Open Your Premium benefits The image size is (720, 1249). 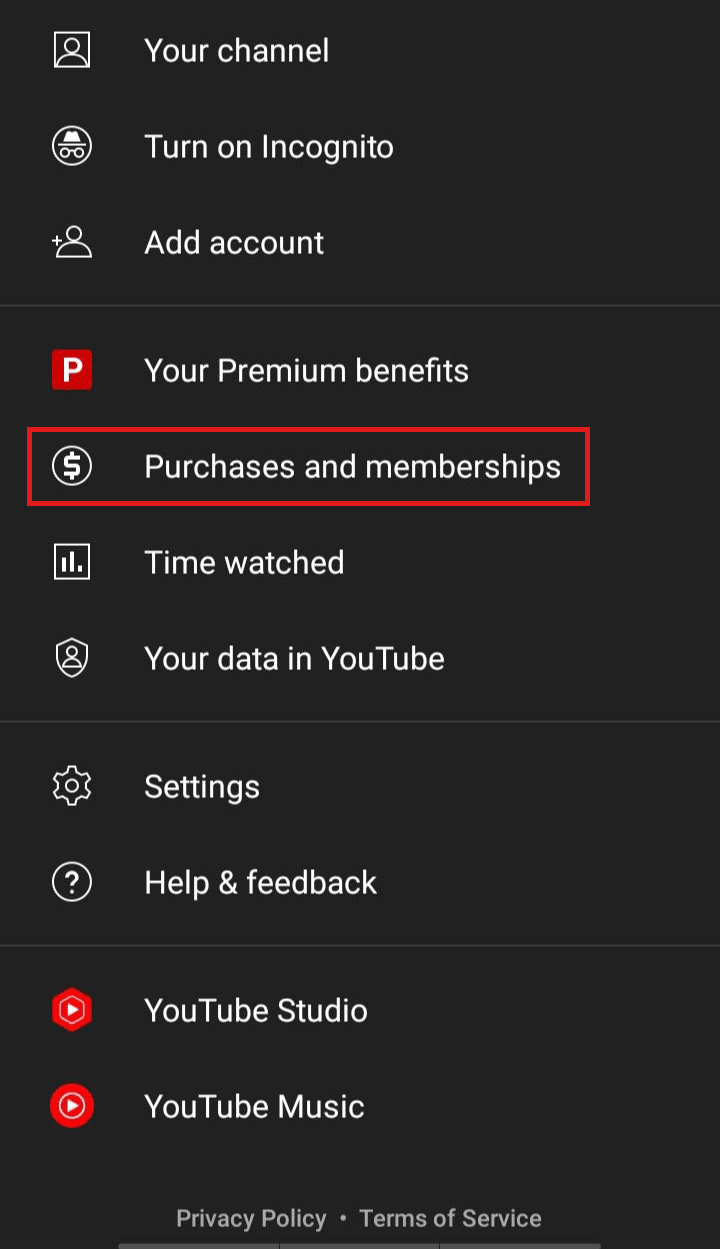[x=360, y=370]
